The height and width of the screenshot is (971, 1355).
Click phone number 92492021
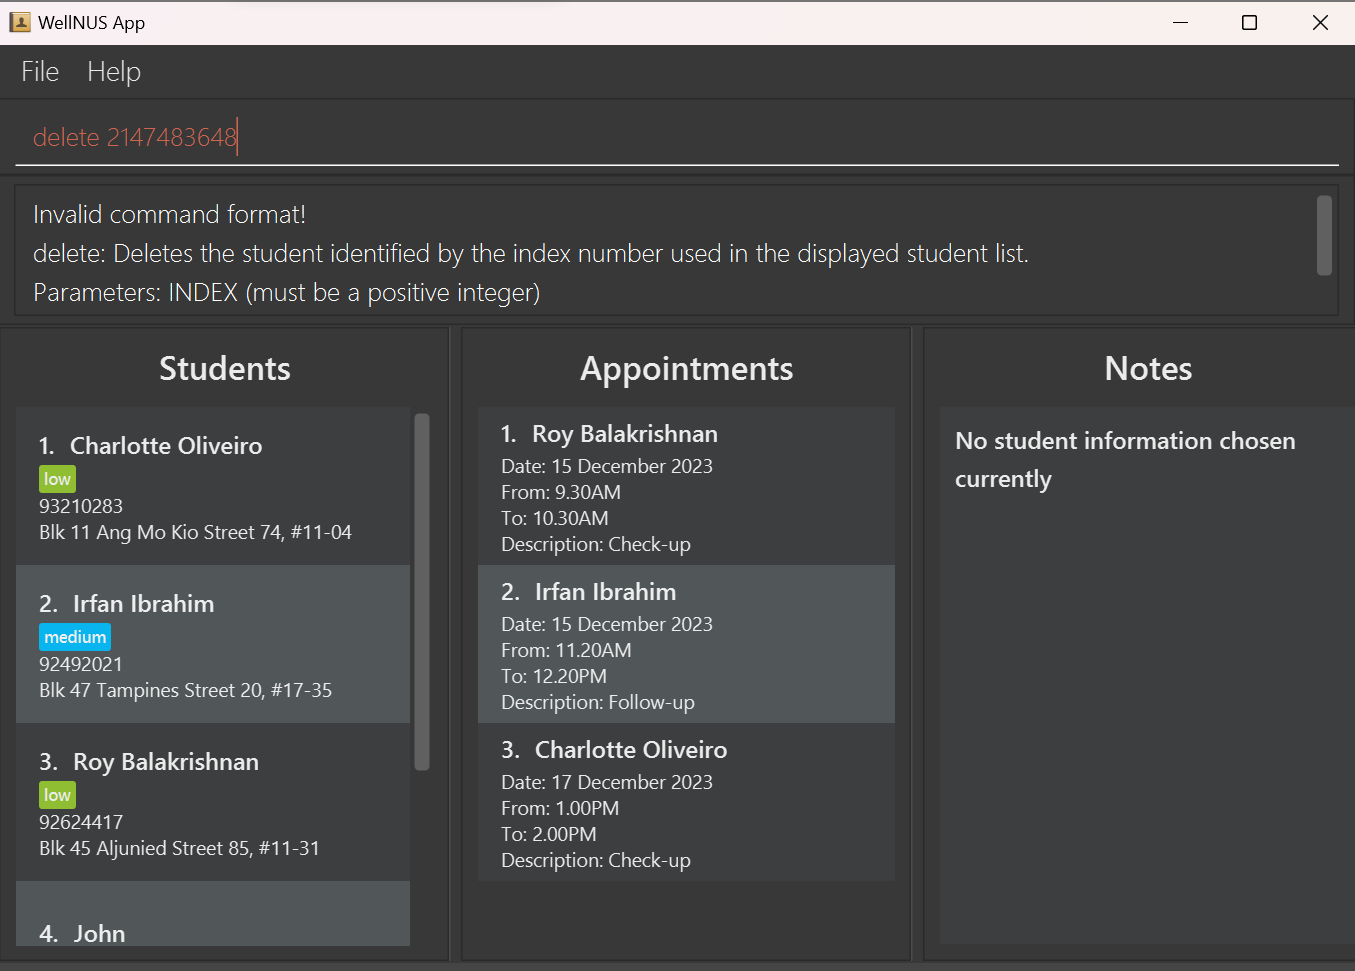(81, 664)
